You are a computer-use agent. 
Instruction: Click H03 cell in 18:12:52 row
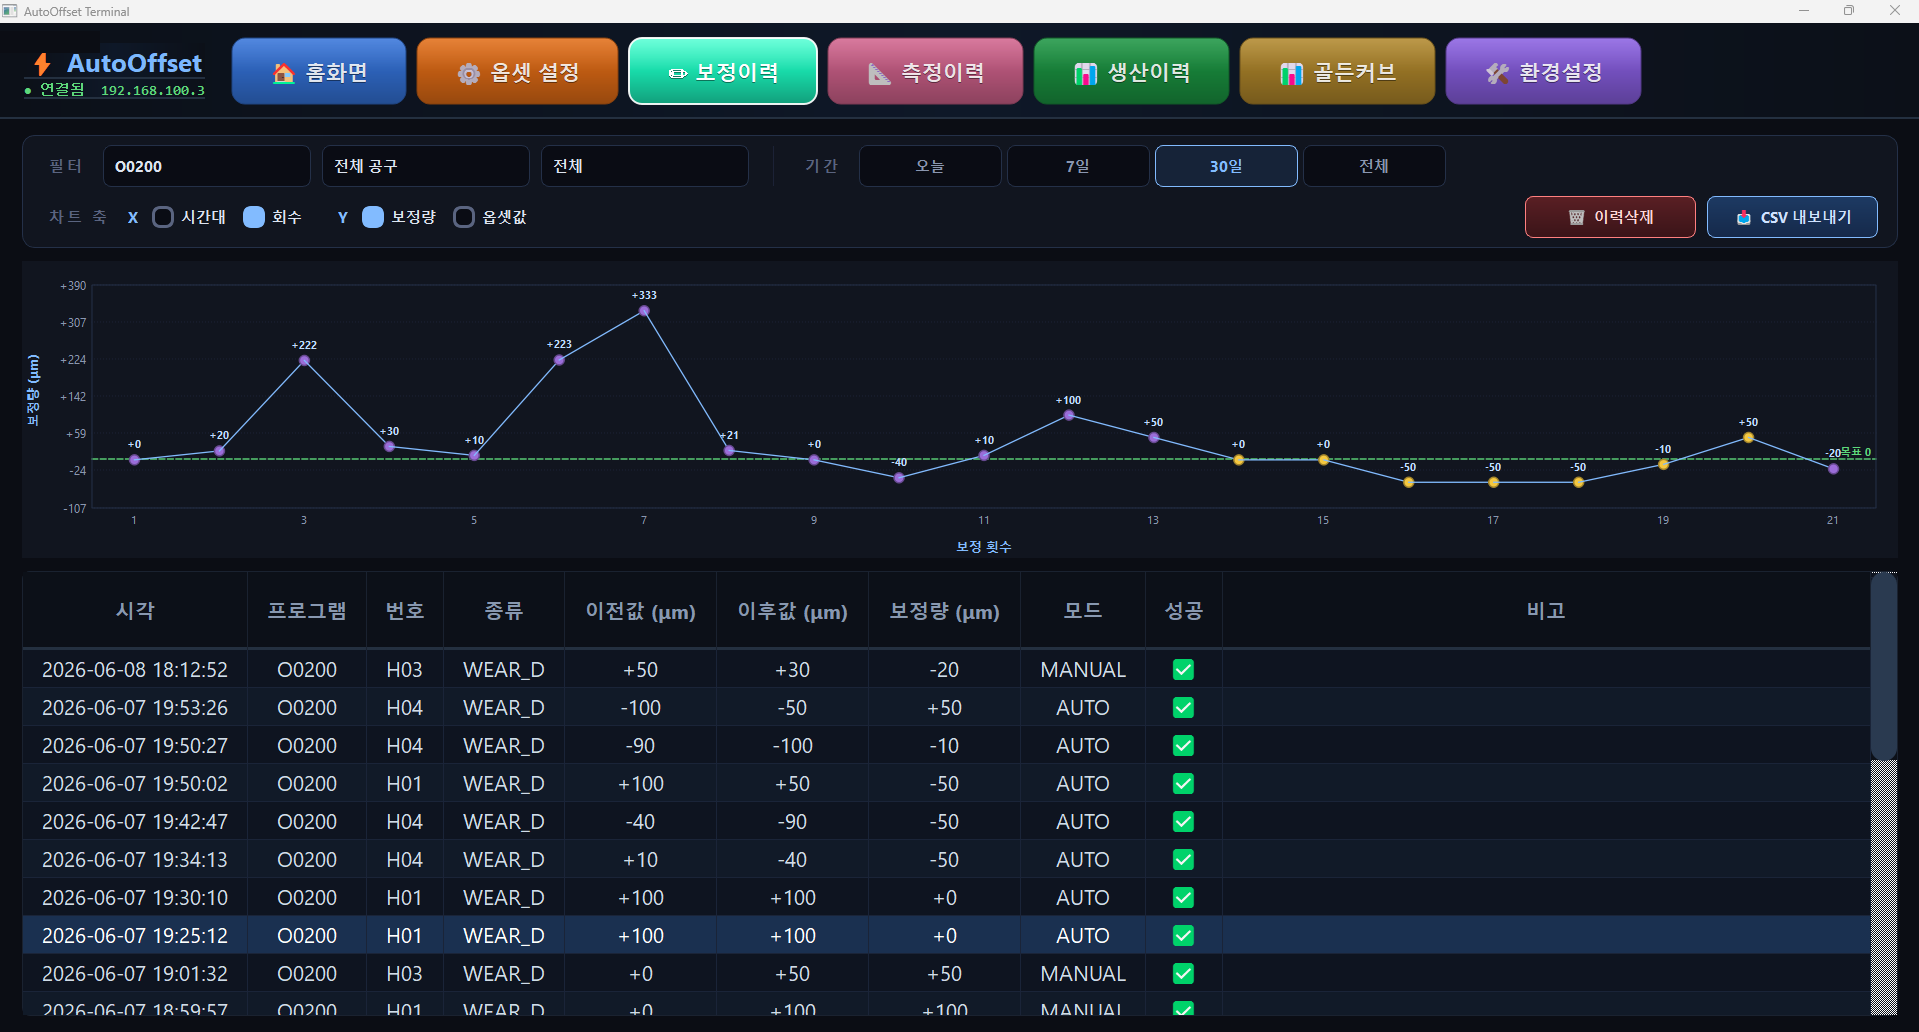pos(405,670)
